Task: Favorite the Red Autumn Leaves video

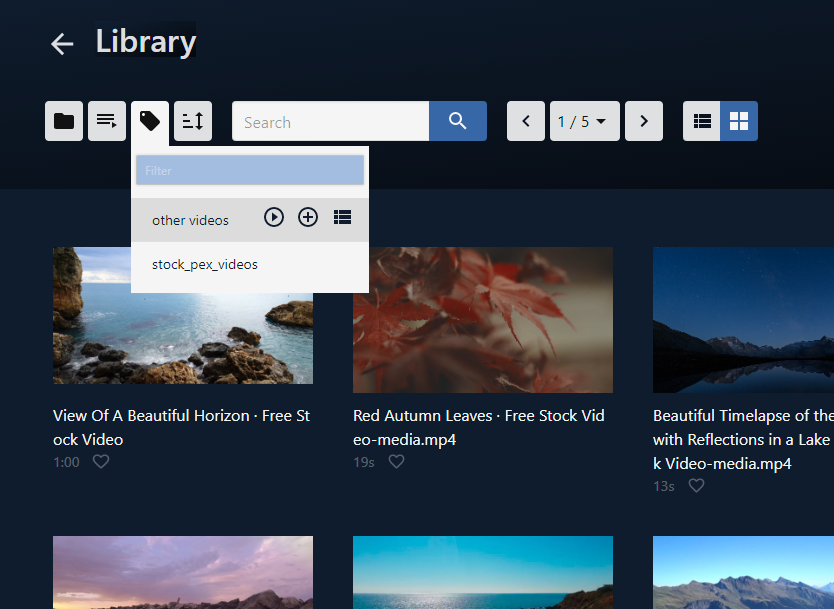Action: (396, 461)
